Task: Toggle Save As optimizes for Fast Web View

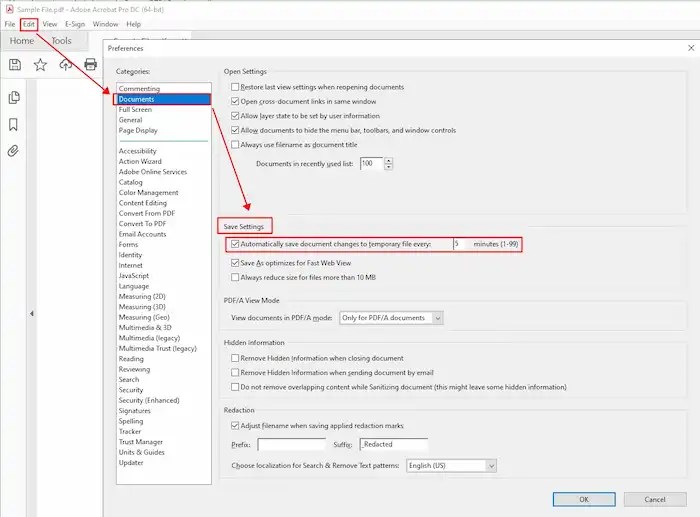Action: coord(235,263)
